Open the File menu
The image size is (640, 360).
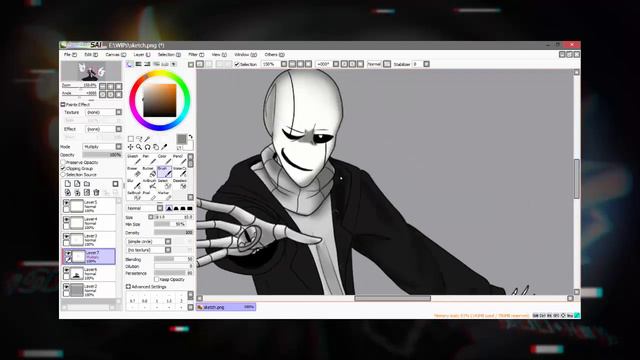[70, 54]
